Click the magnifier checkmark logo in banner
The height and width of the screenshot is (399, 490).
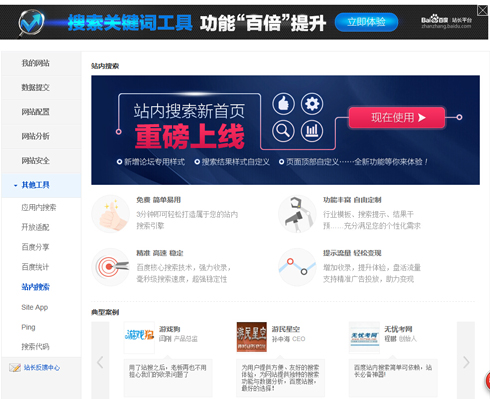pyautogui.click(x=30, y=22)
